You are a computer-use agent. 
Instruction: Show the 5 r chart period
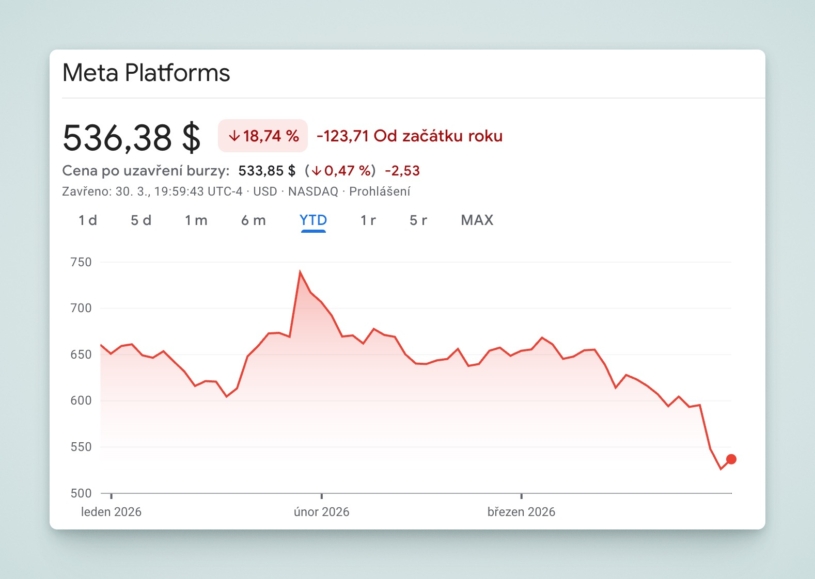pos(420,220)
